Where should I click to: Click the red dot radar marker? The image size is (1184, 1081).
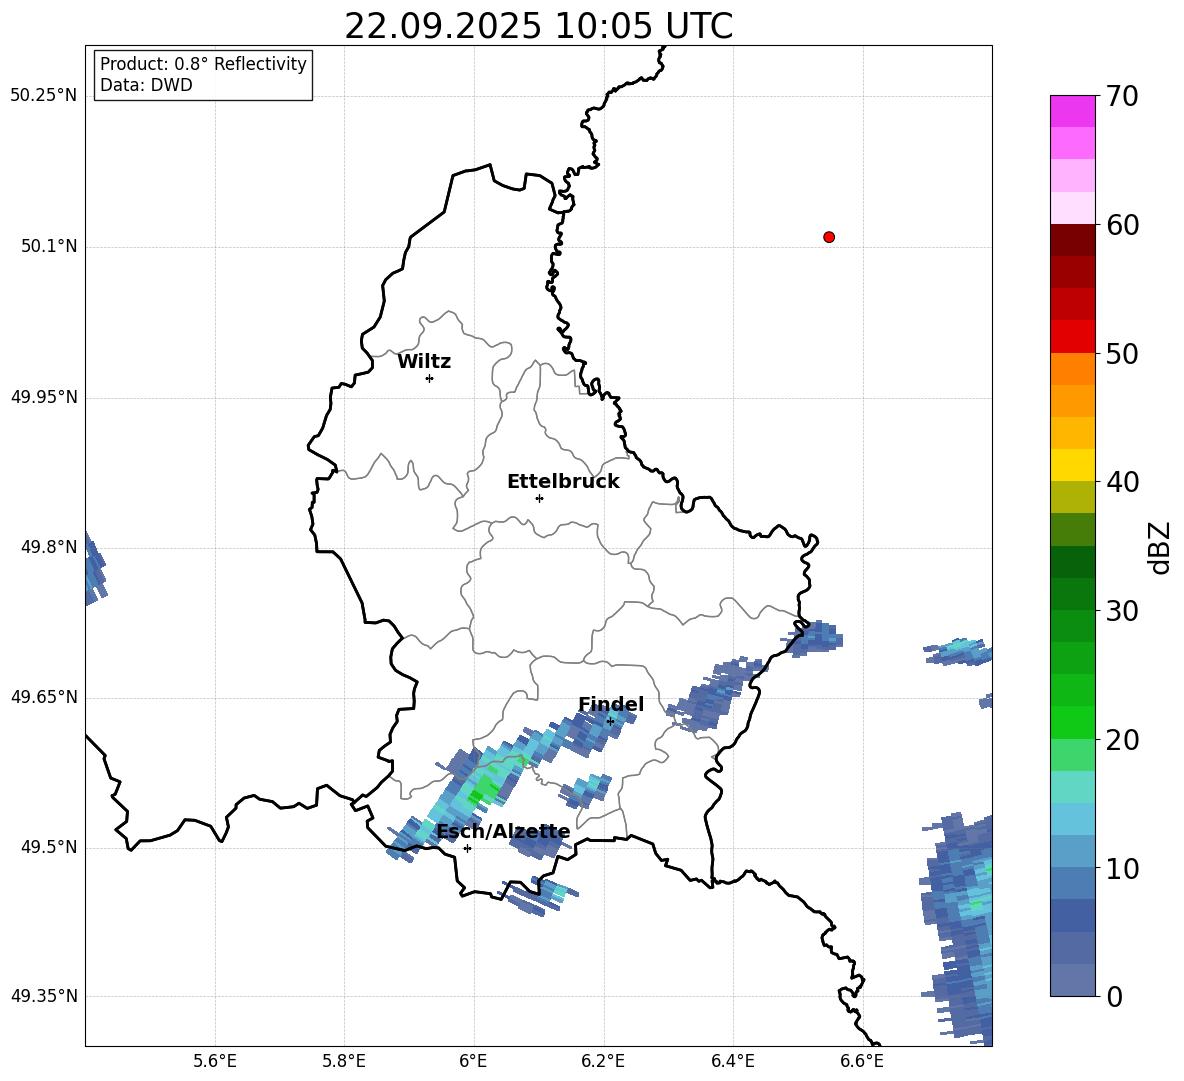click(x=829, y=237)
